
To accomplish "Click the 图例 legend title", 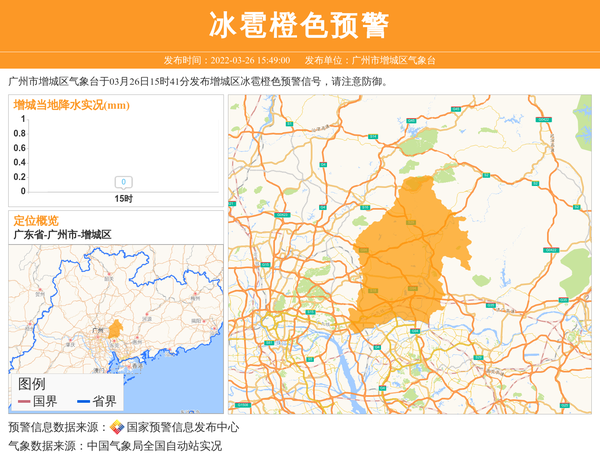I will [x=31, y=383].
